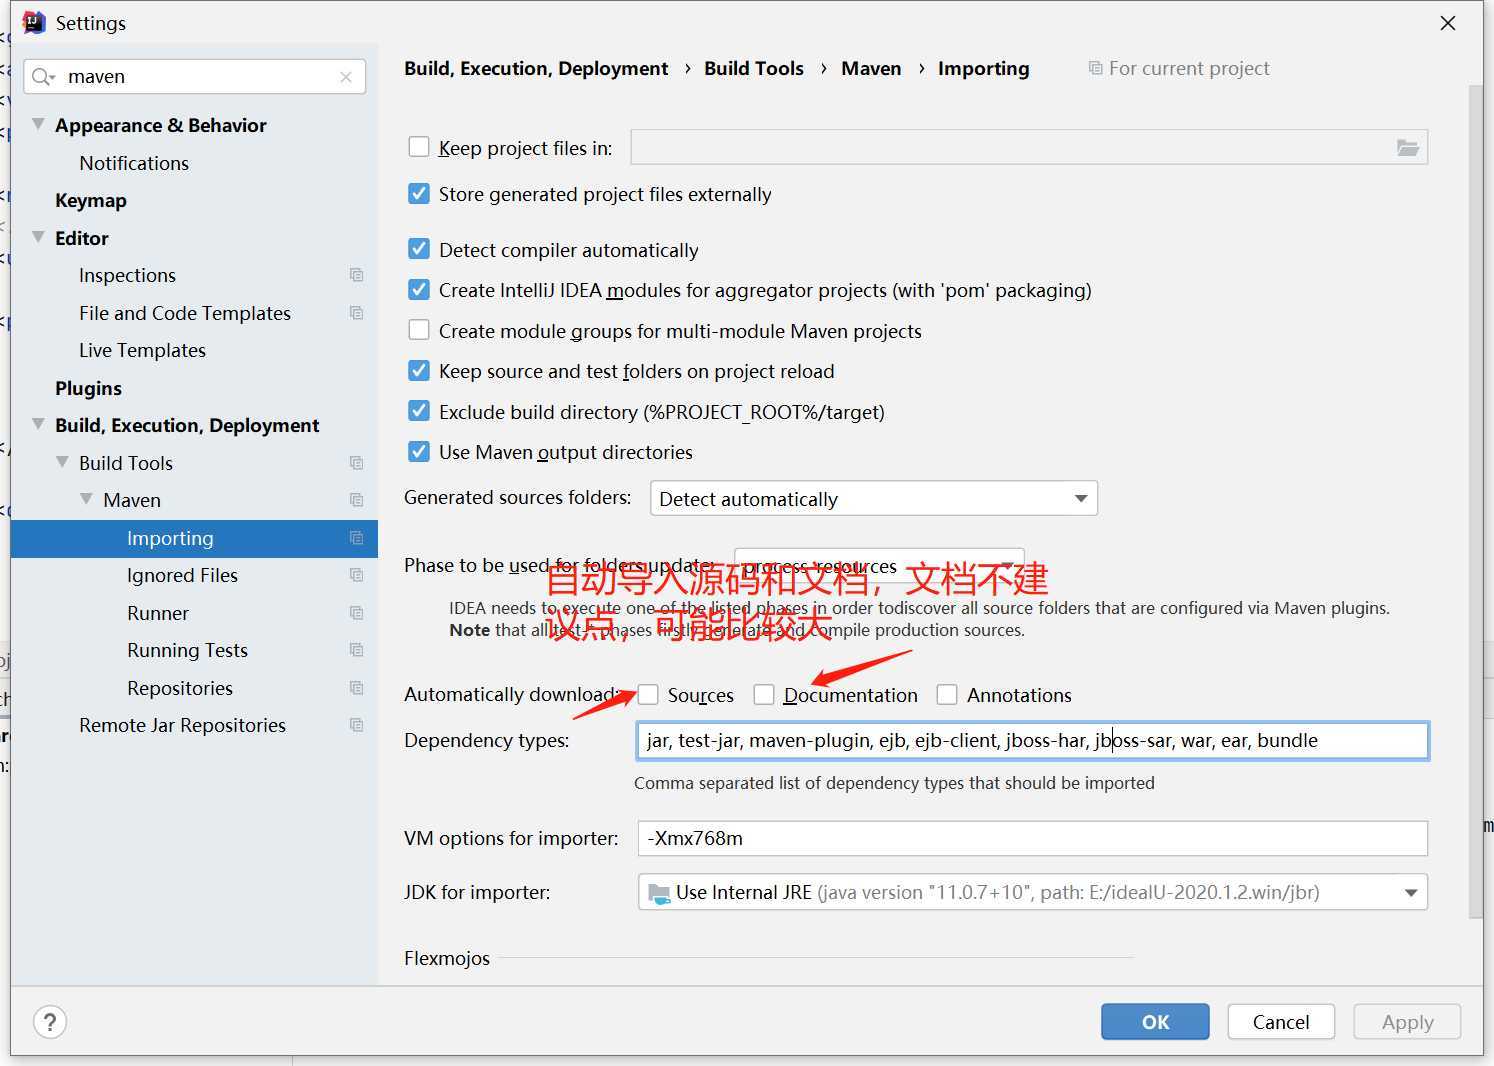Clear the maven search field
This screenshot has height=1066, width=1494.
pos(346,77)
